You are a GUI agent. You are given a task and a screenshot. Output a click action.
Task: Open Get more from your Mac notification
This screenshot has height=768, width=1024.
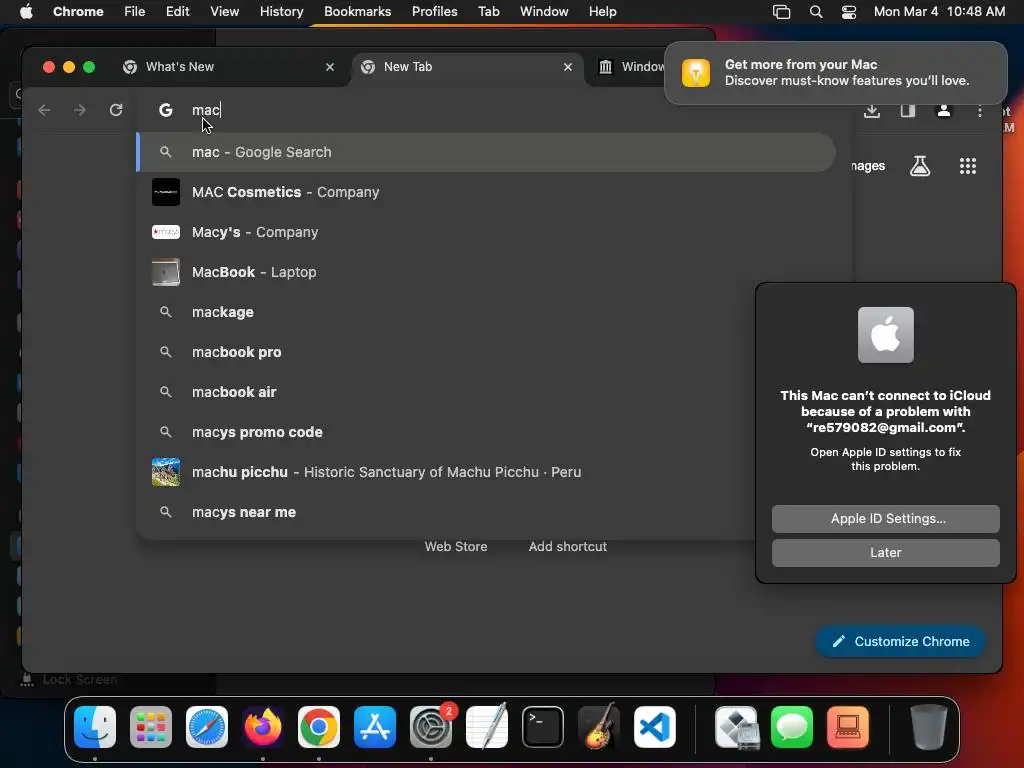[835, 72]
